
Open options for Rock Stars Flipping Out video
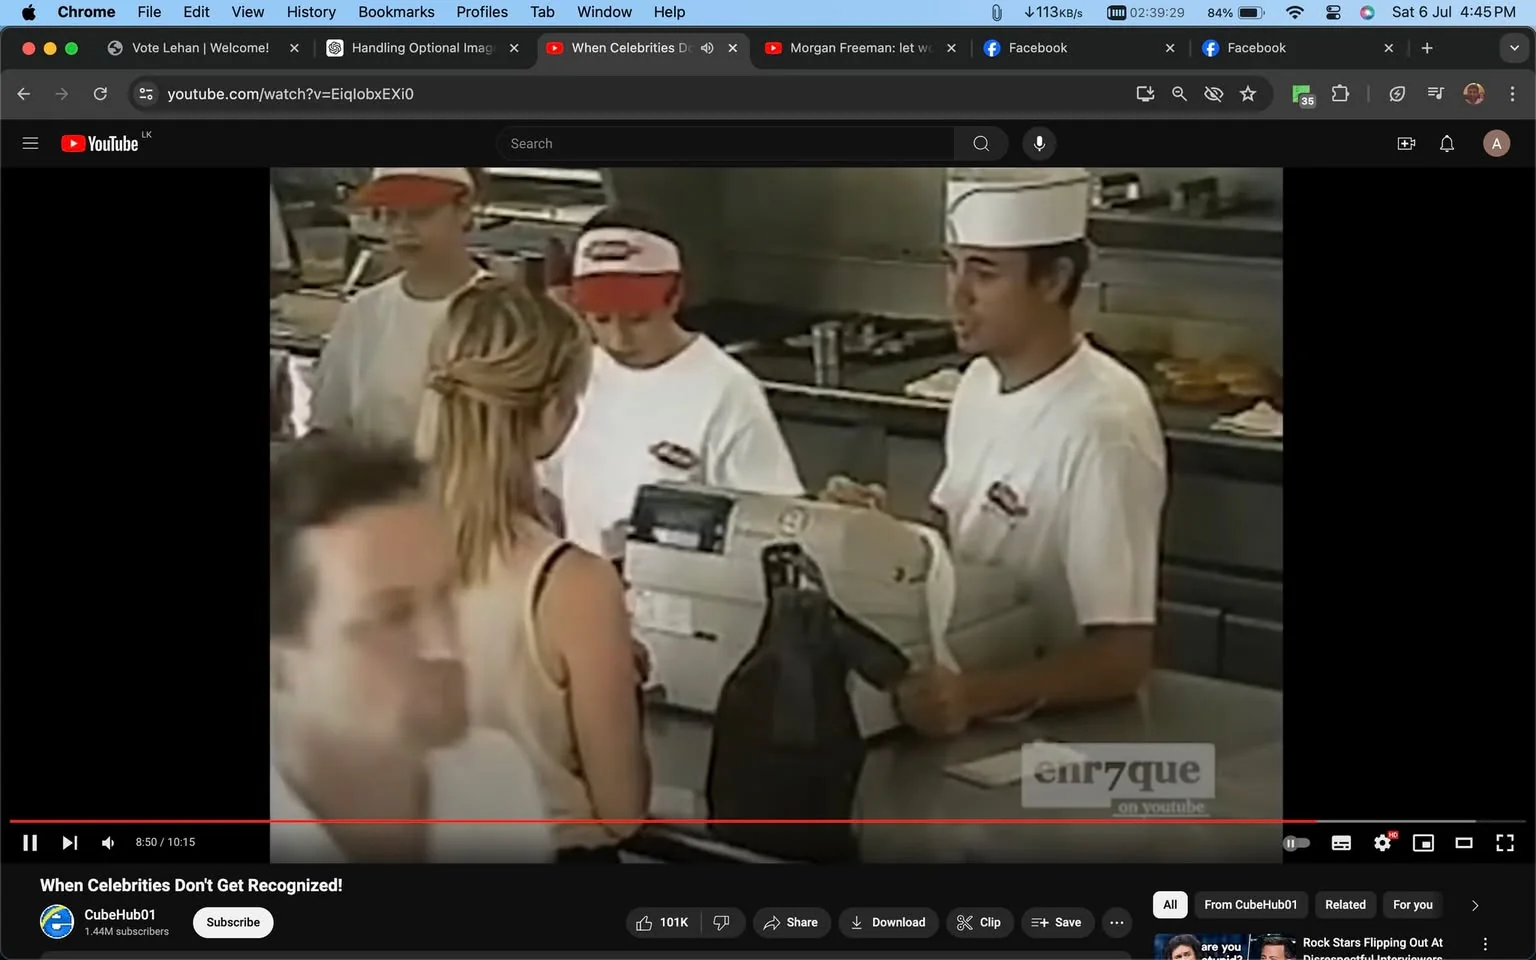(x=1485, y=945)
